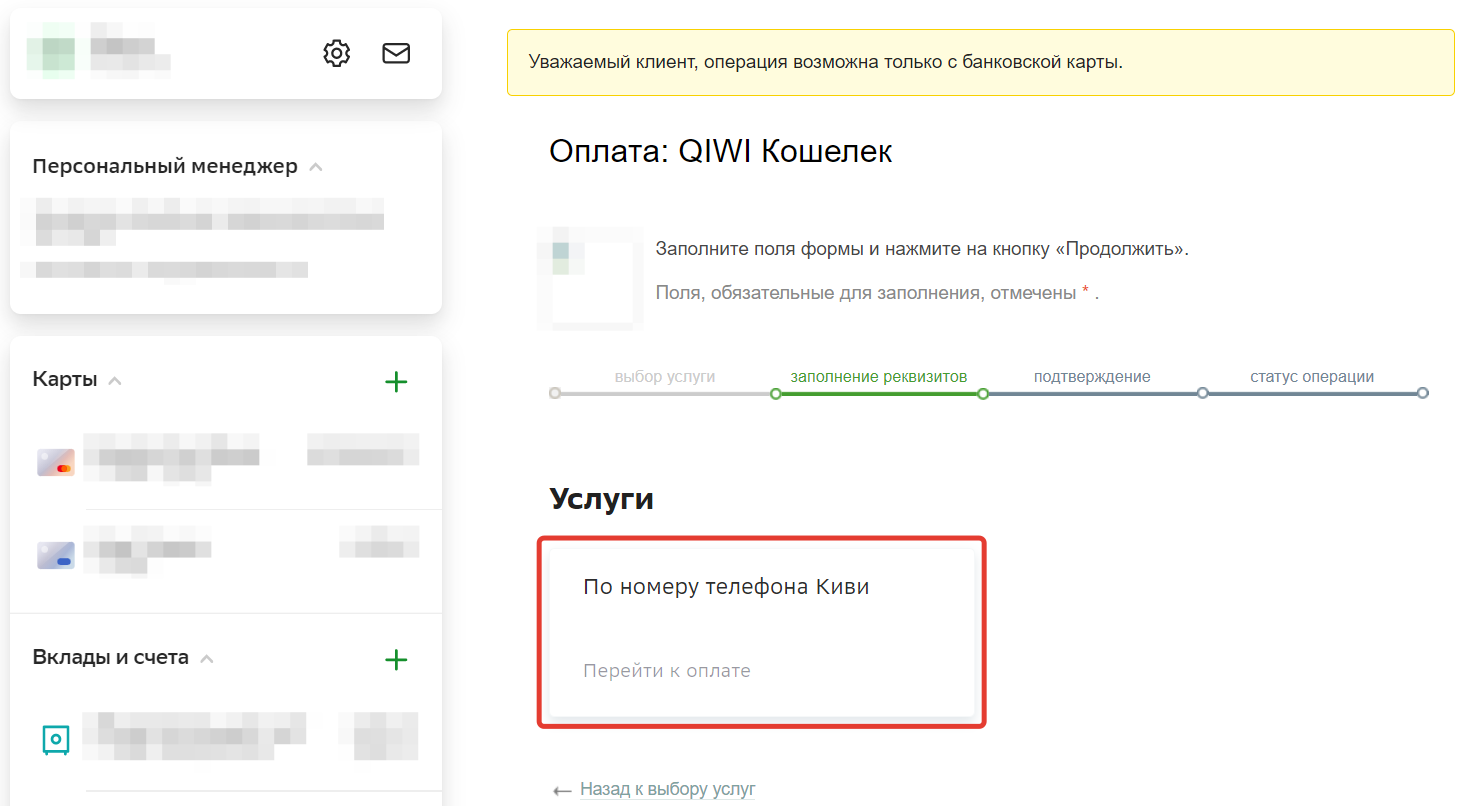Add a deposit with the plus icon

[396, 659]
